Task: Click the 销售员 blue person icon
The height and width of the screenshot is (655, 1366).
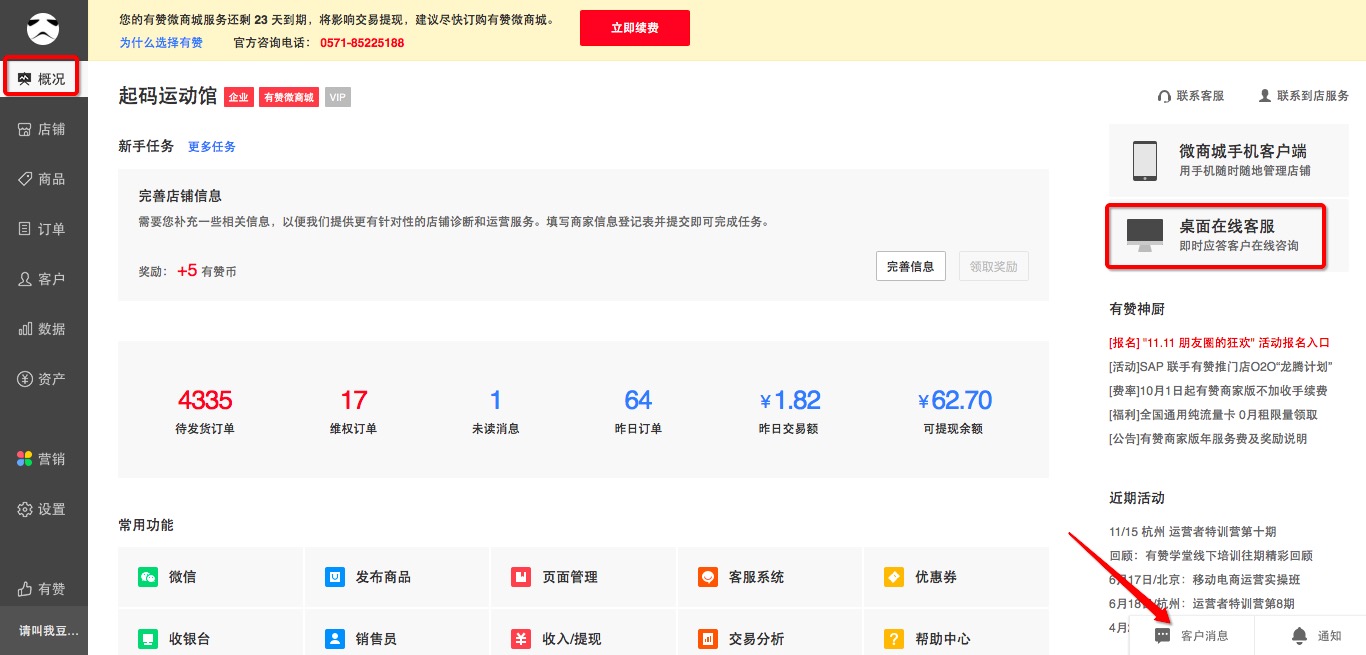Action: [335, 638]
